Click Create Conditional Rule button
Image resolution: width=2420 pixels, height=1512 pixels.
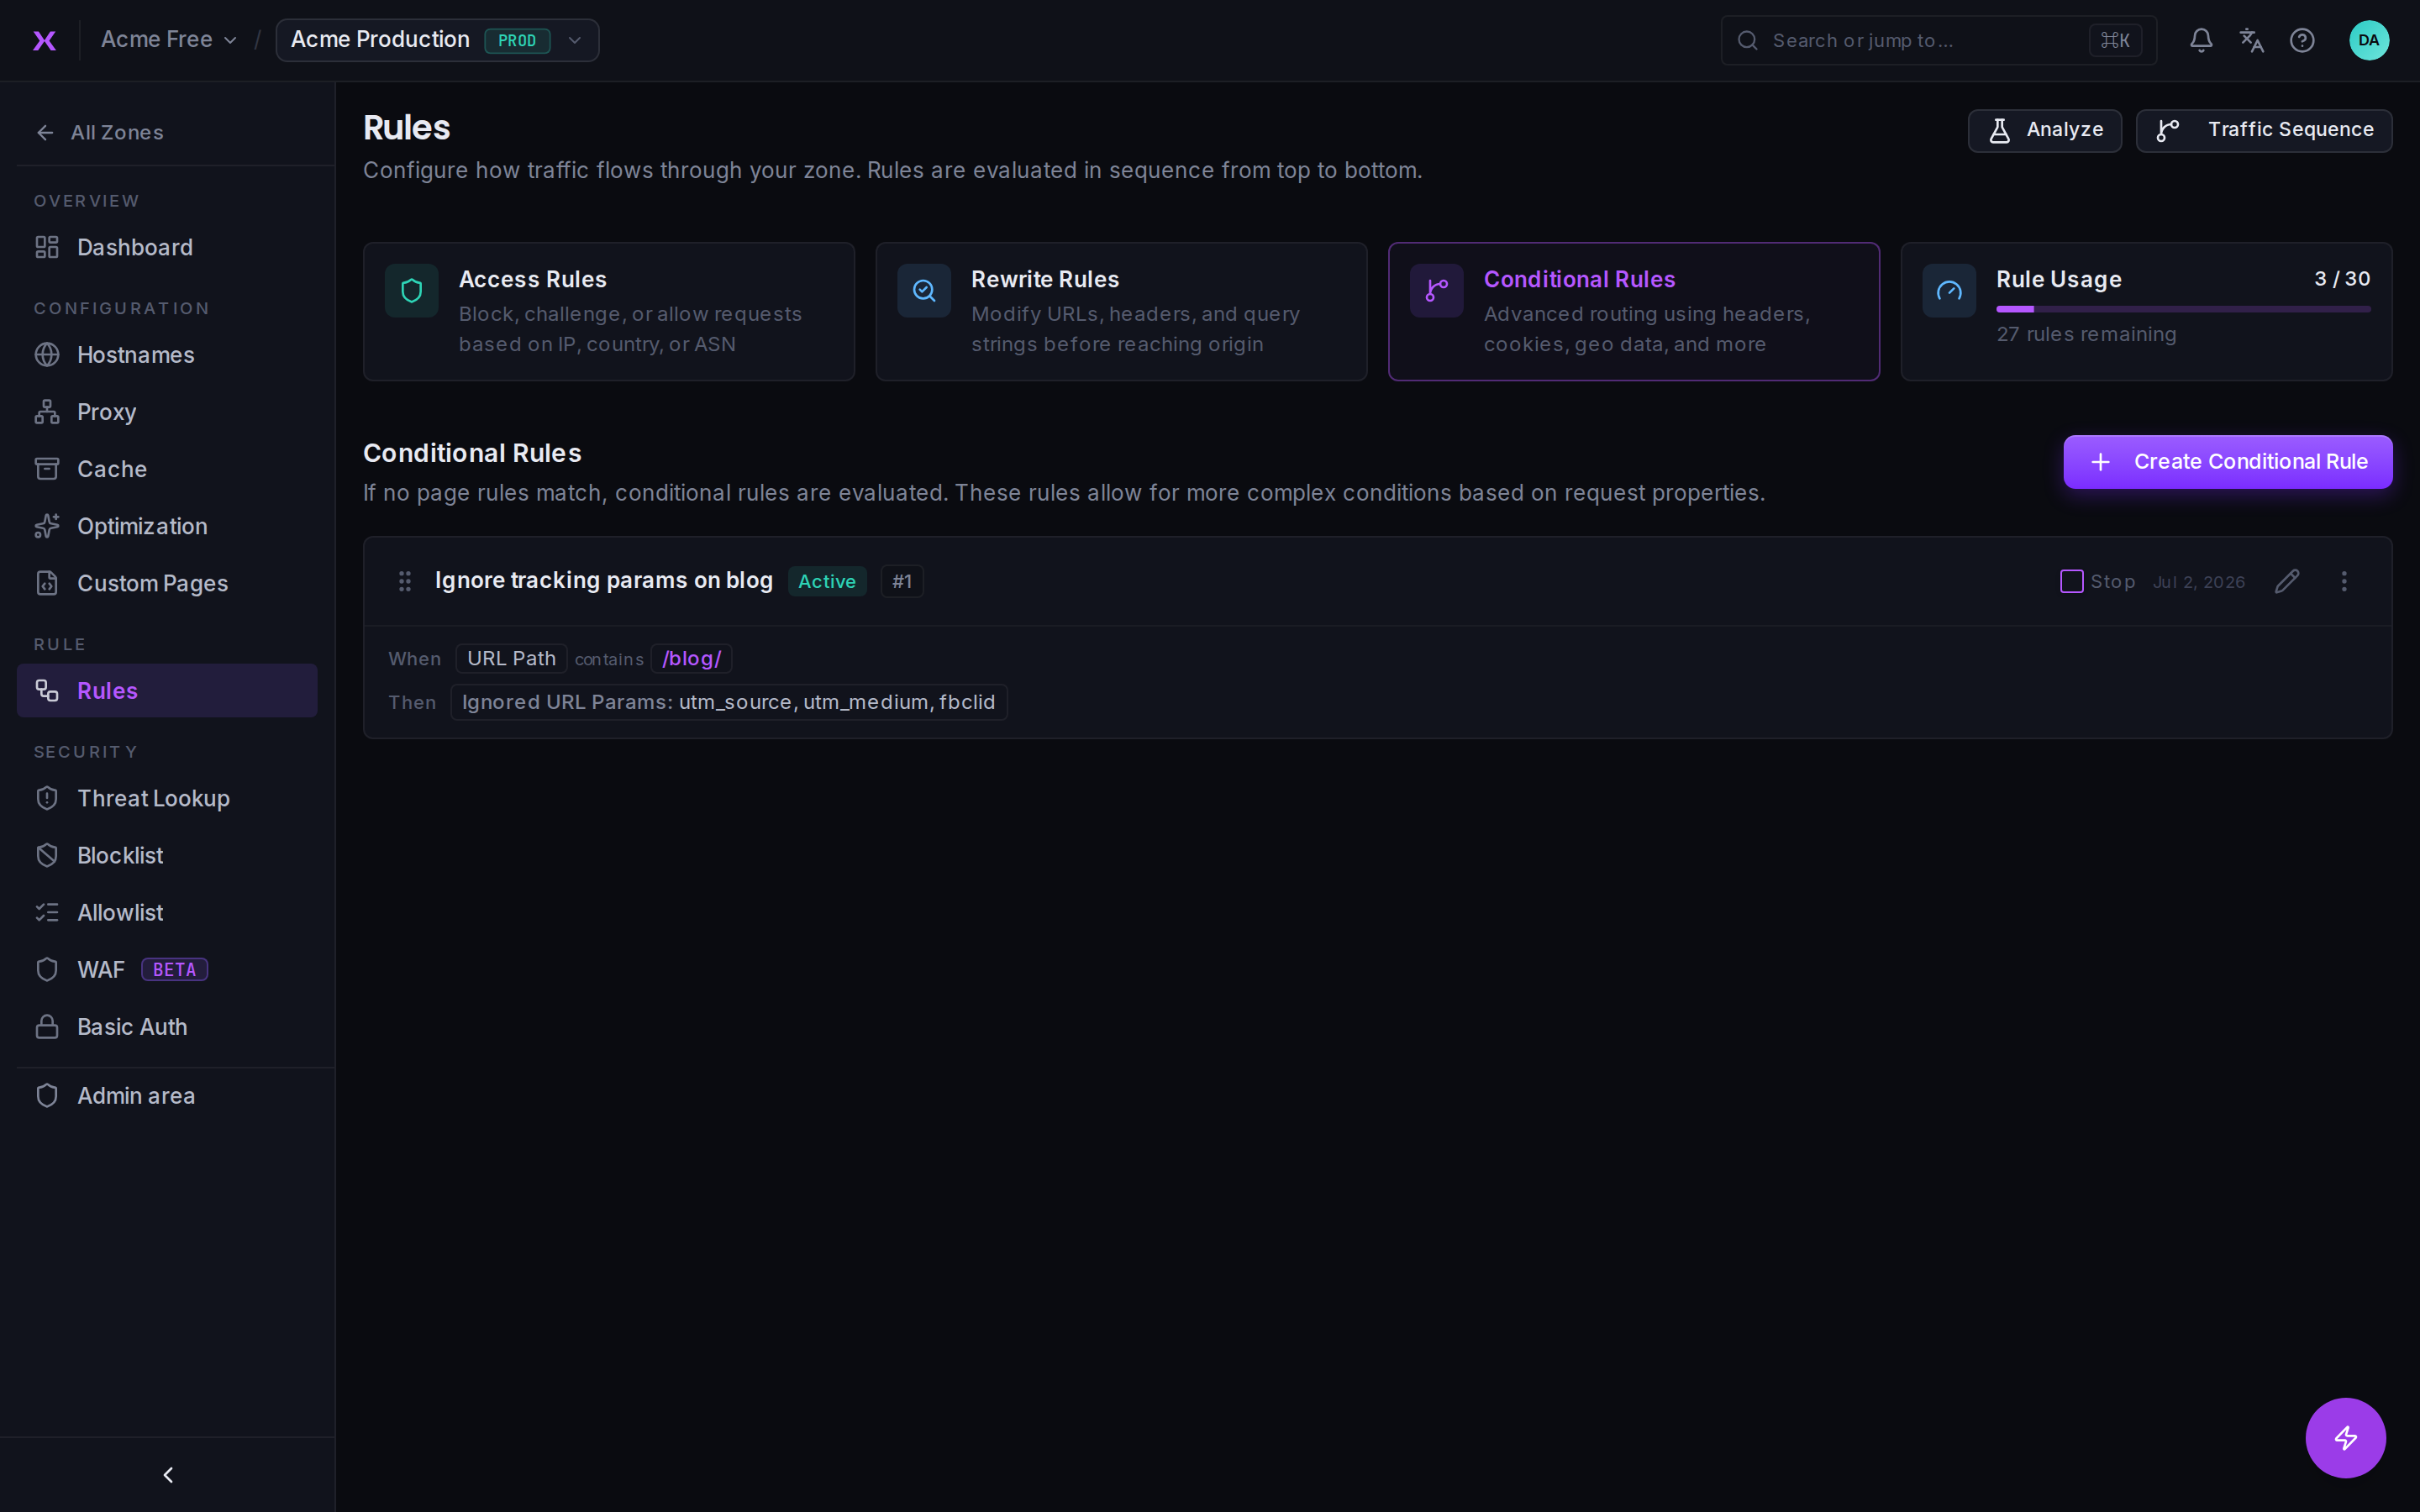click(x=2227, y=462)
